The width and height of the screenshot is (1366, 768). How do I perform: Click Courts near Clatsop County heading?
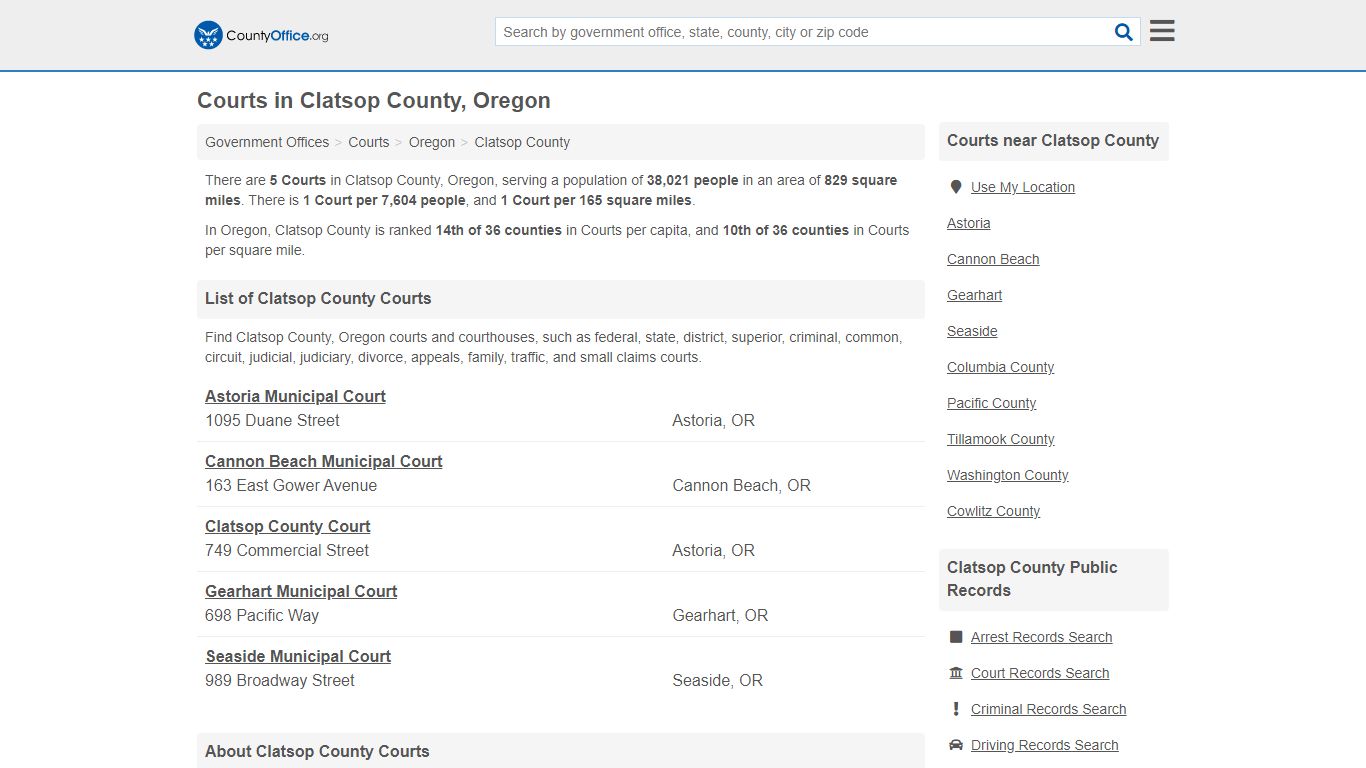click(x=1053, y=141)
